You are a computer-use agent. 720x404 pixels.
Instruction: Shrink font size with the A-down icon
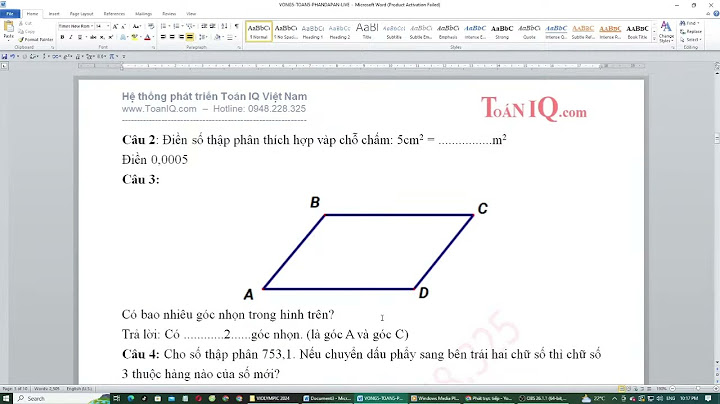click(x=123, y=27)
